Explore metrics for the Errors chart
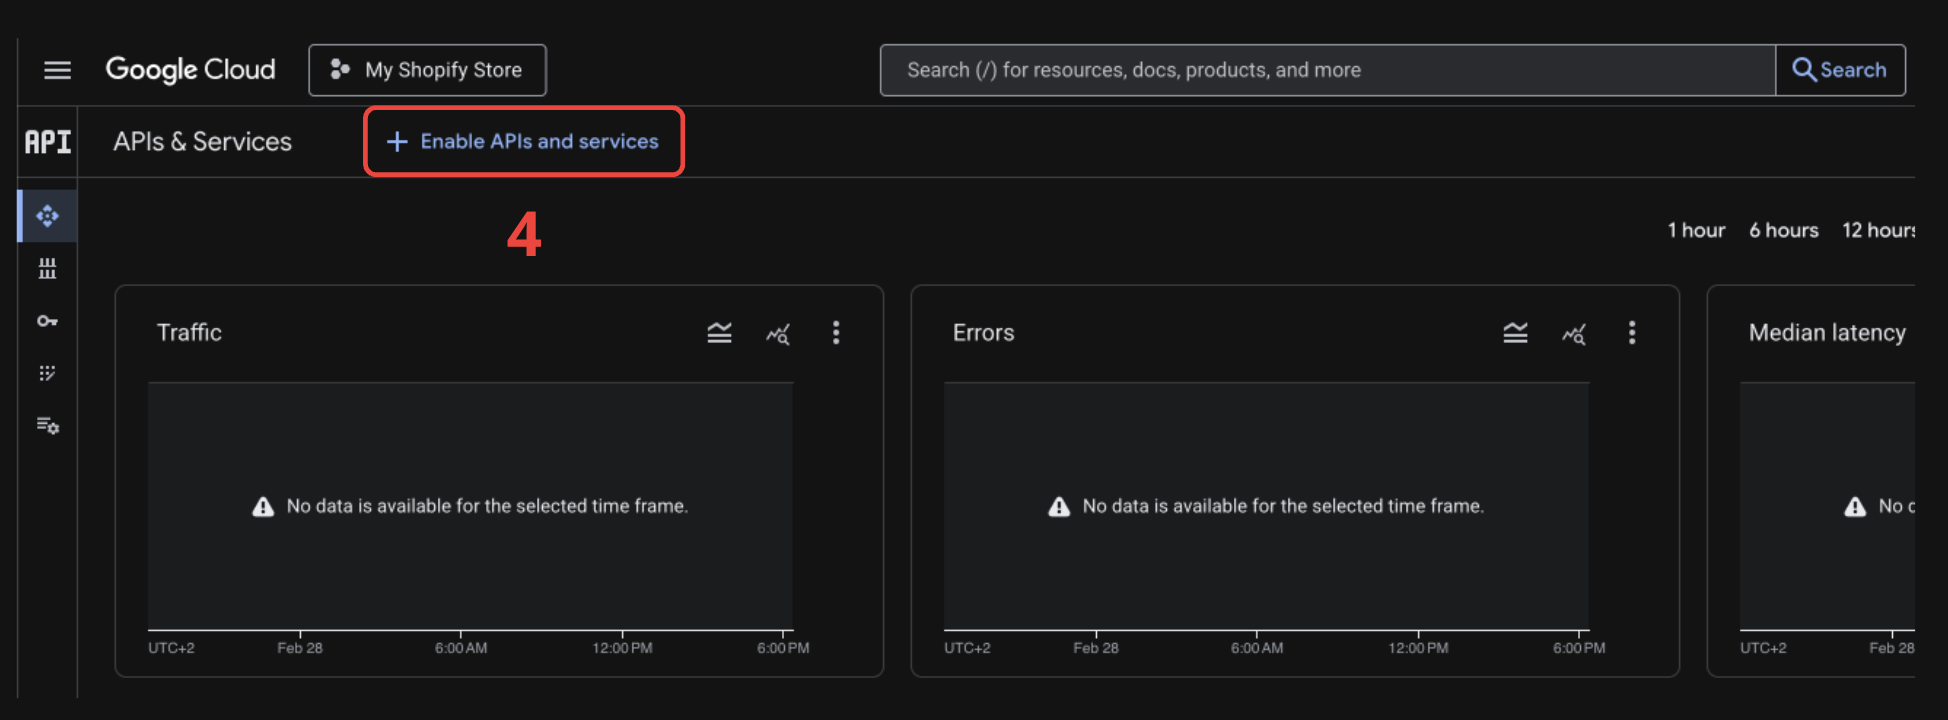The width and height of the screenshot is (1948, 720). pyautogui.click(x=1574, y=334)
